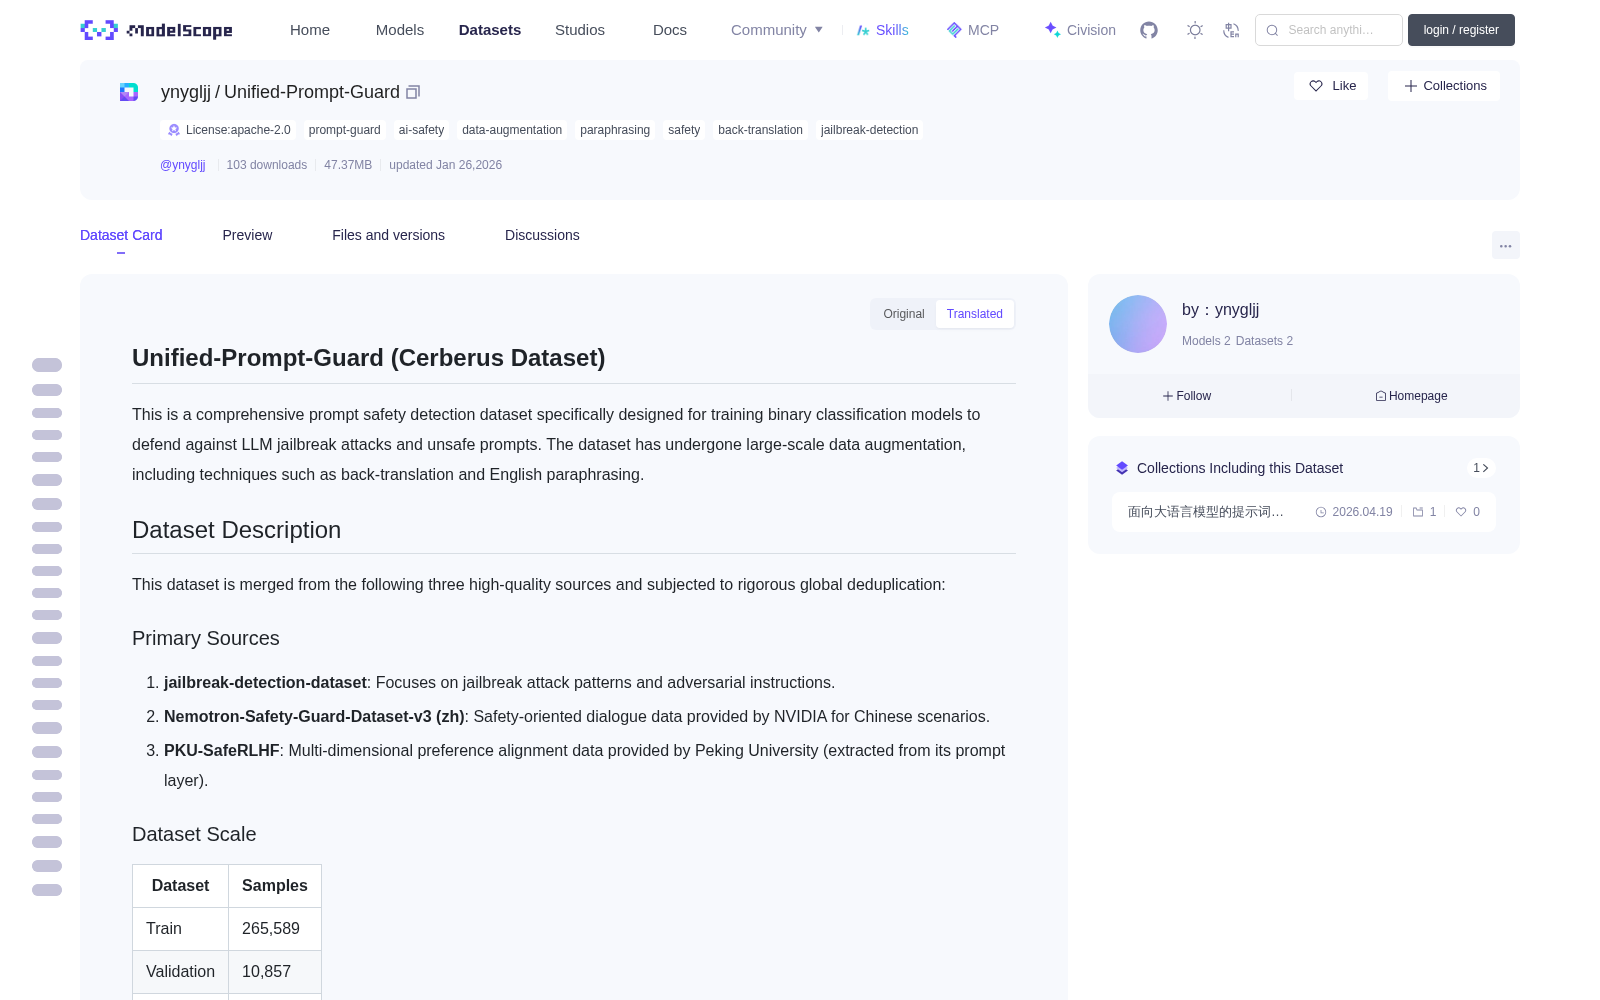Click the Primary Sources heading
1600x1000 pixels.
point(206,638)
